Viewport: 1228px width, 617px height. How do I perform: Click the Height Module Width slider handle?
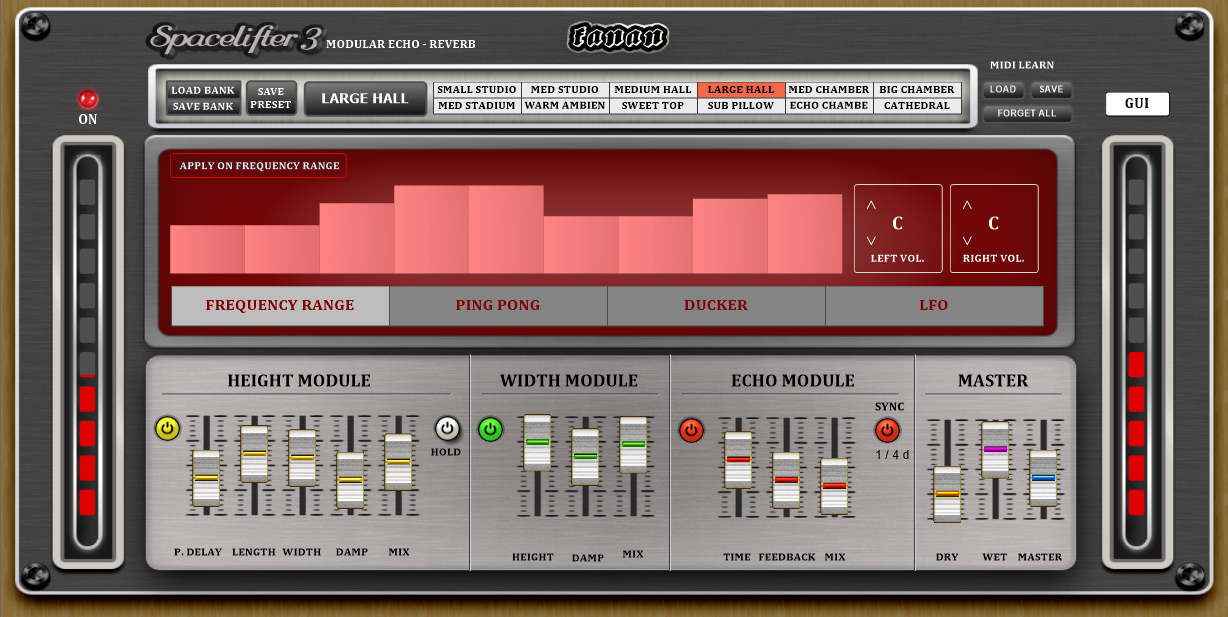click(302, 458)
